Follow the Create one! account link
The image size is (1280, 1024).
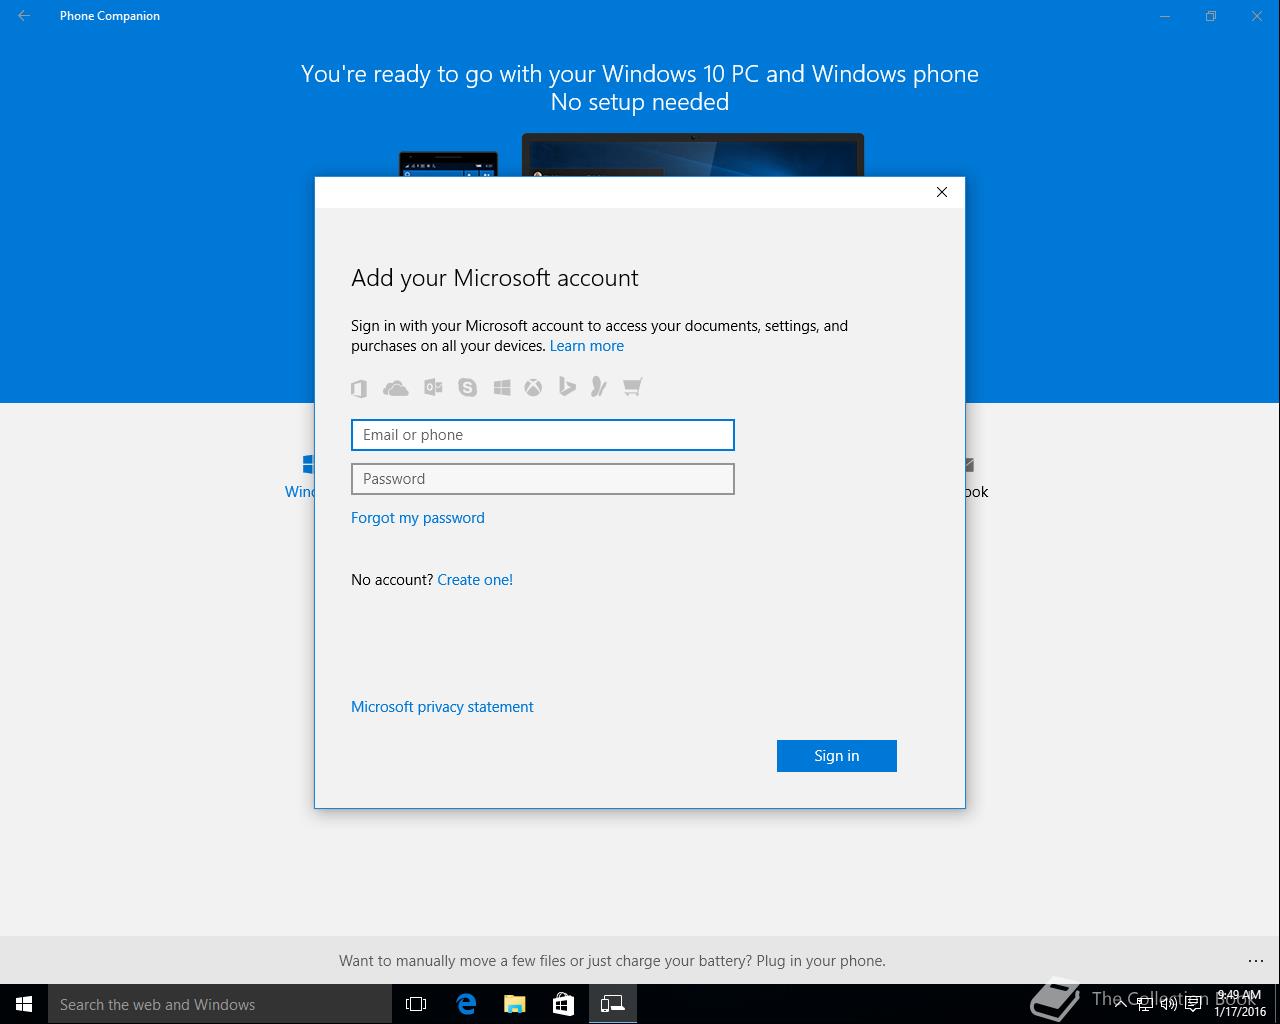[475, 580]
